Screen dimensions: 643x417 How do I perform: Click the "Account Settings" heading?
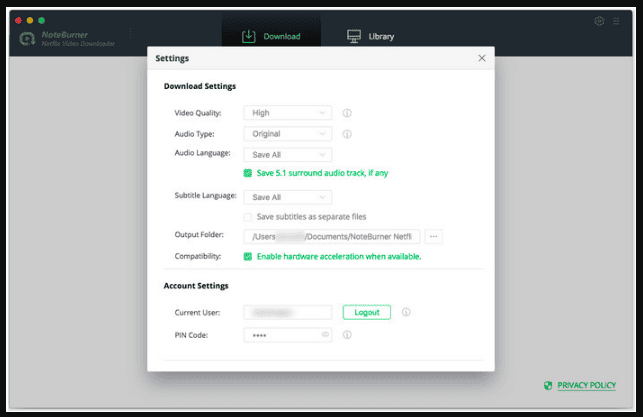pyautogui.click(x=196, y=286)
